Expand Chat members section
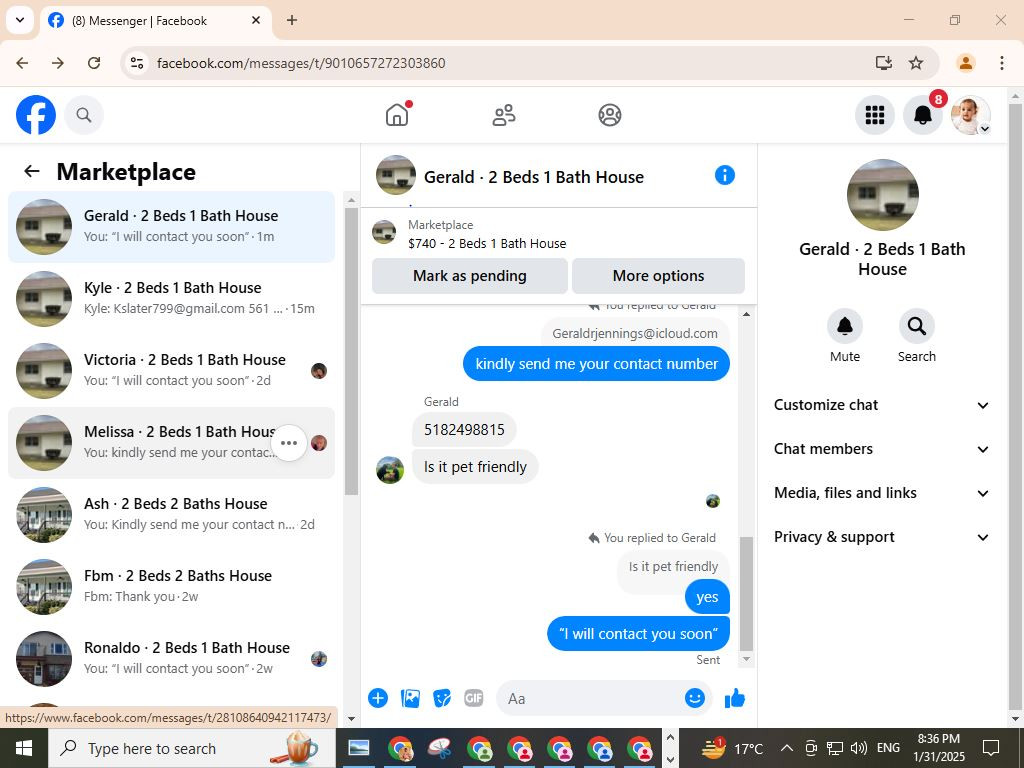The image size is (1024, 768). (882, 449)
